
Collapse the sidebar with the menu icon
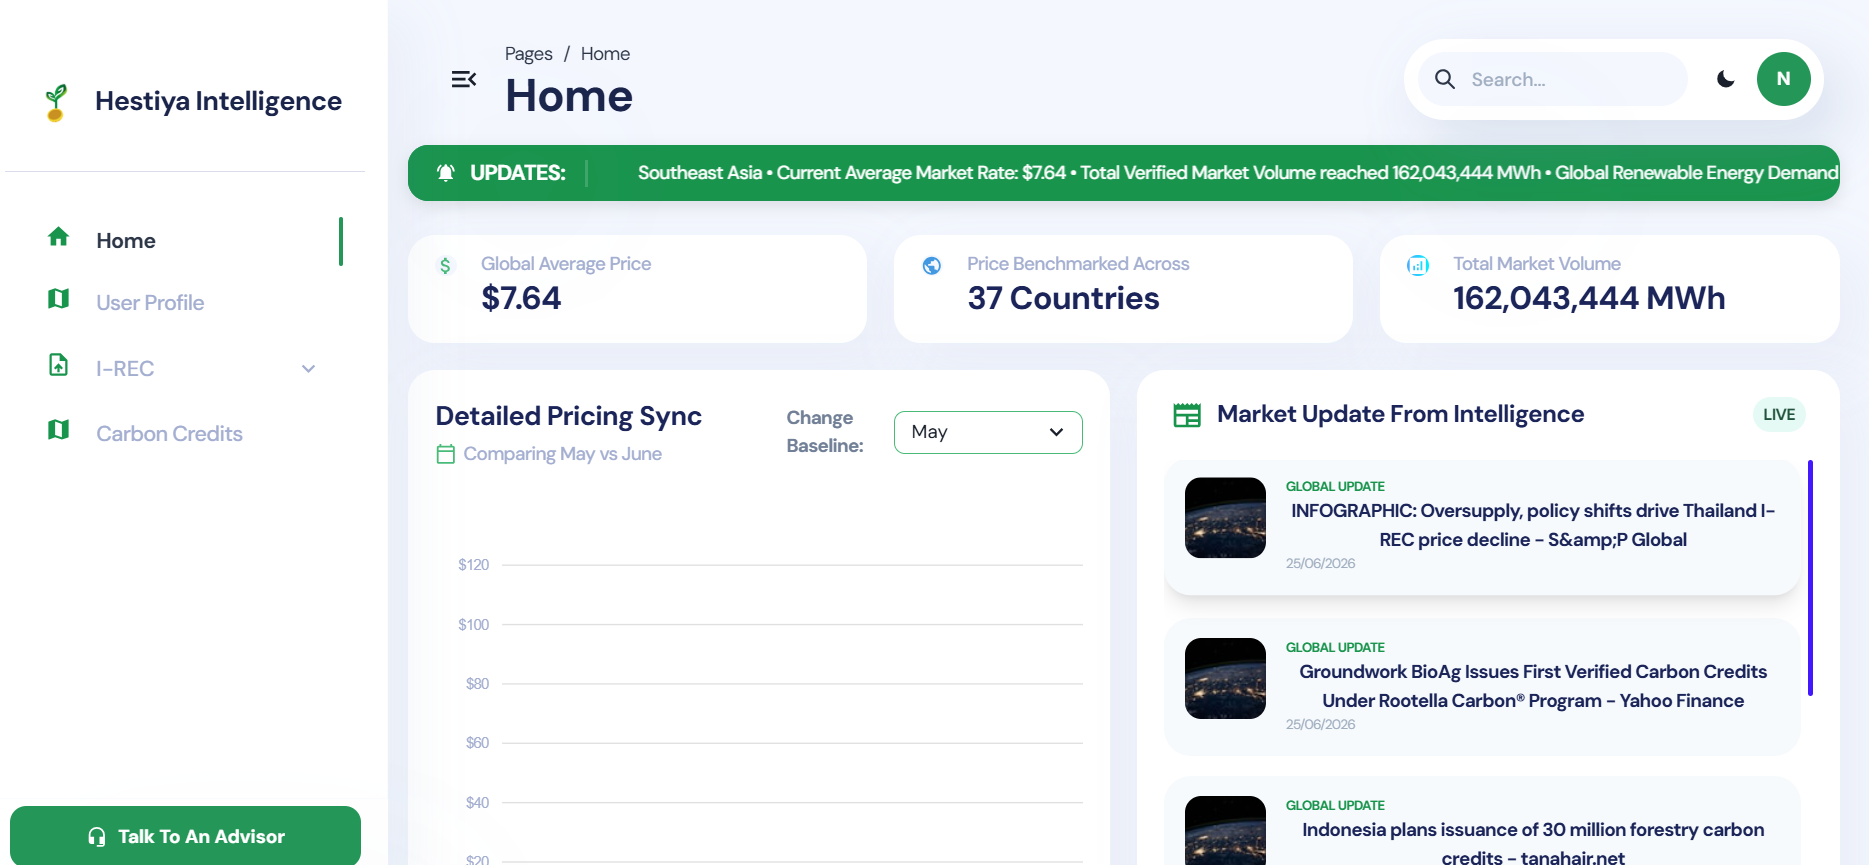(464, 79)
